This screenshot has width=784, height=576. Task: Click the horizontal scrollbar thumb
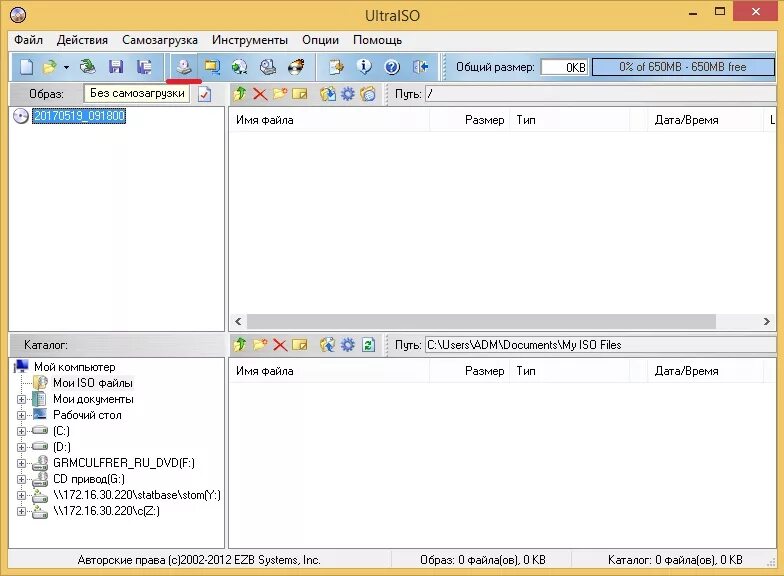tap(481, 322)
